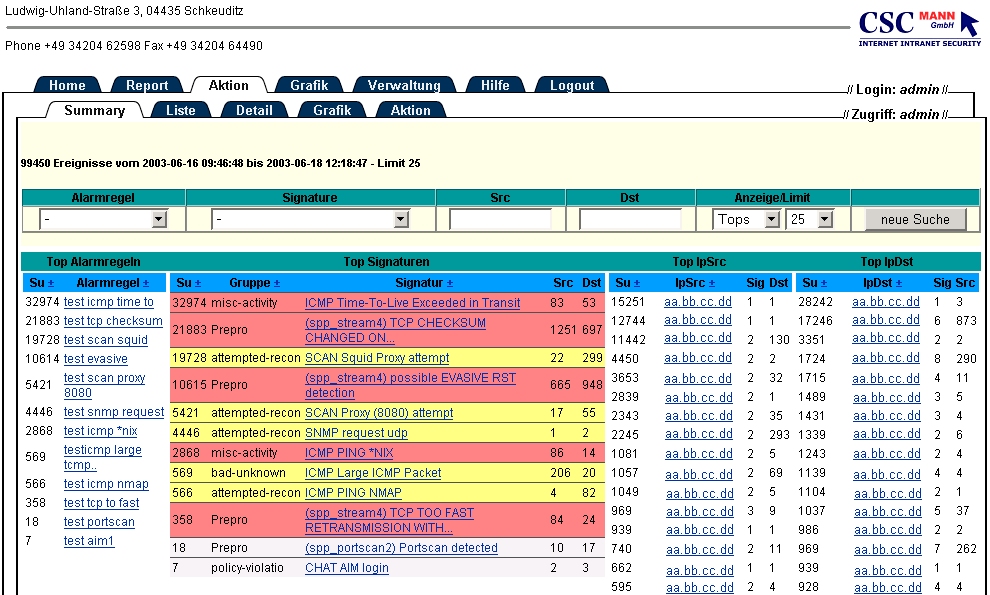Click the Logout tab
Image resolution: width=990 pixels, height=595 pixels.
(x=572, y=85)
